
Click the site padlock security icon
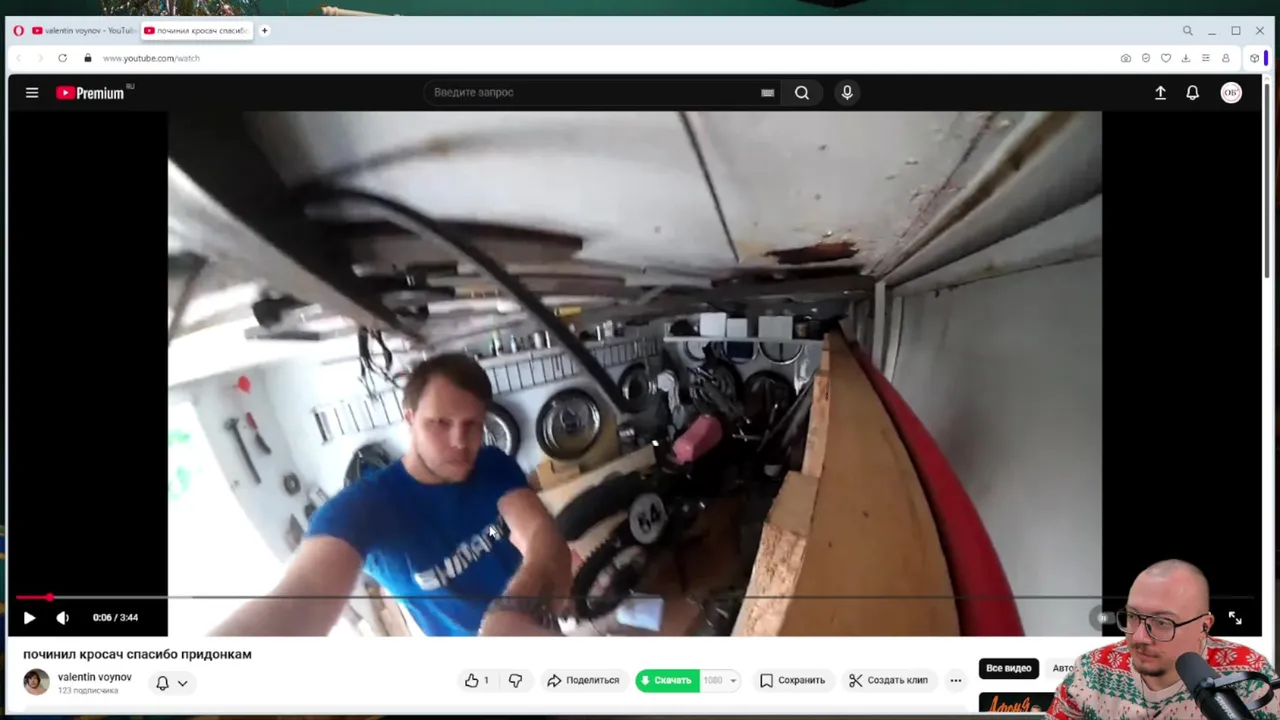click(x=88, y=58)
